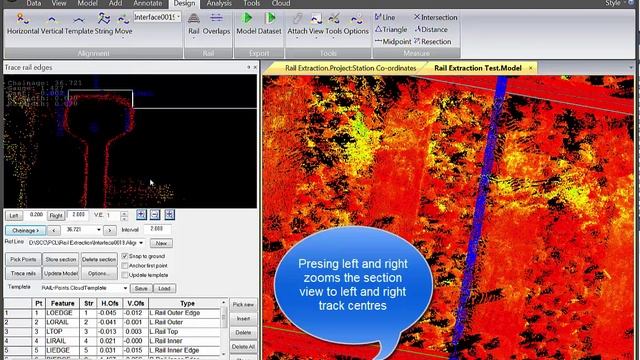The height and width of the screenshot is (360, 640).
Task: Switch to Station Co-ordinates project tab
Action: click(x=350, y=68)
